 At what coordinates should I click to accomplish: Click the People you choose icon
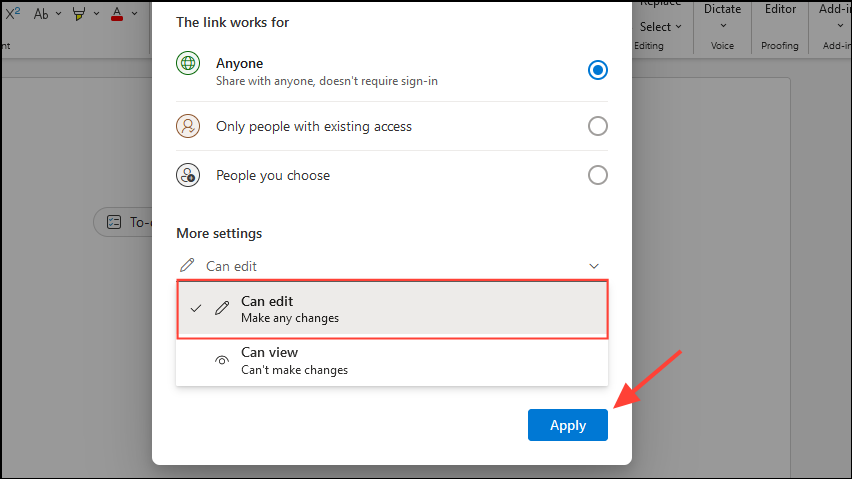(x=188, y=175)
